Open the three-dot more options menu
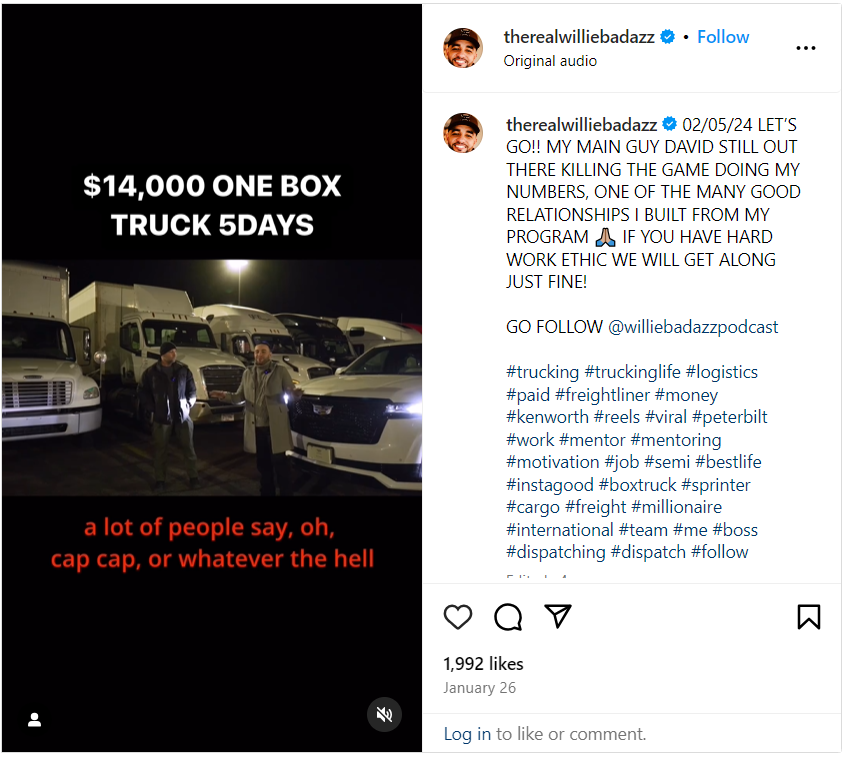The height and width of the screenshot is (757, 845). (x=806, y=48)
